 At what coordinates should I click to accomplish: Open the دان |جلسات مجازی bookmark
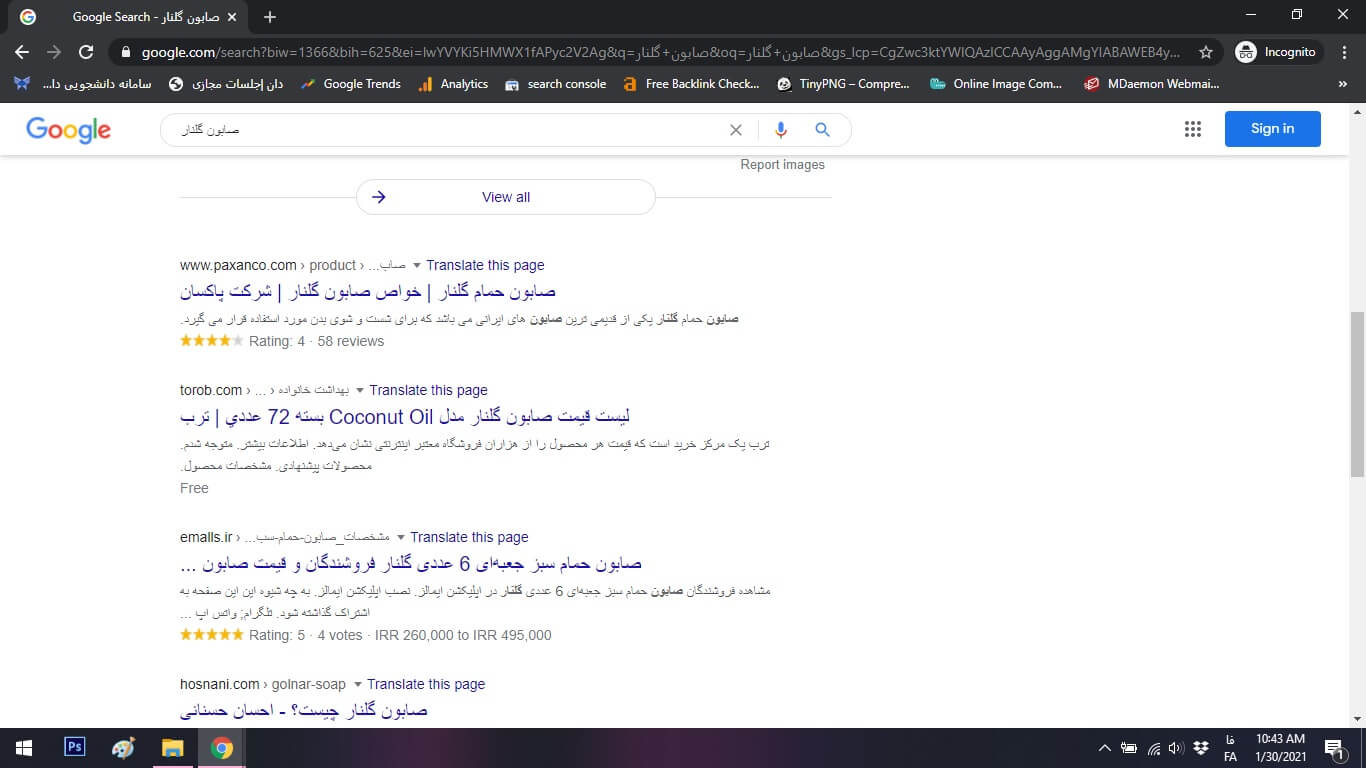click(226, 84)
